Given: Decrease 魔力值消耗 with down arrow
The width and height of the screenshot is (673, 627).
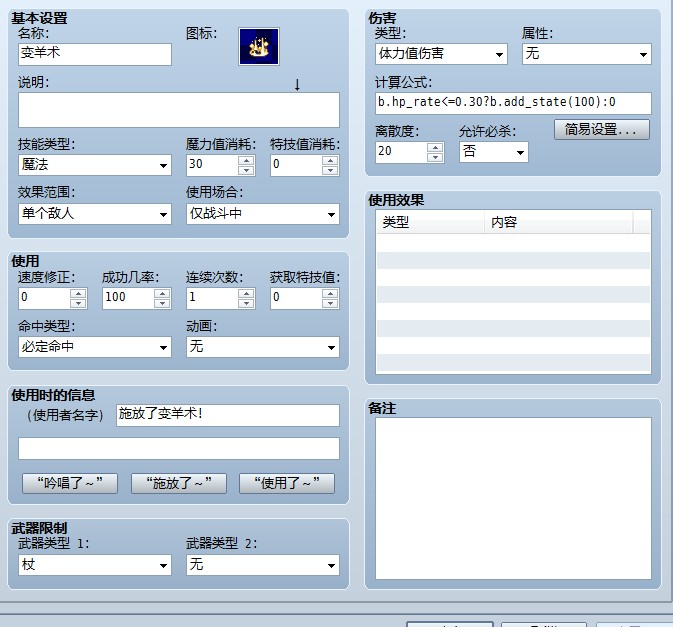Looking at the screenshot, I should pyautogui.click(x=246, y=170).
